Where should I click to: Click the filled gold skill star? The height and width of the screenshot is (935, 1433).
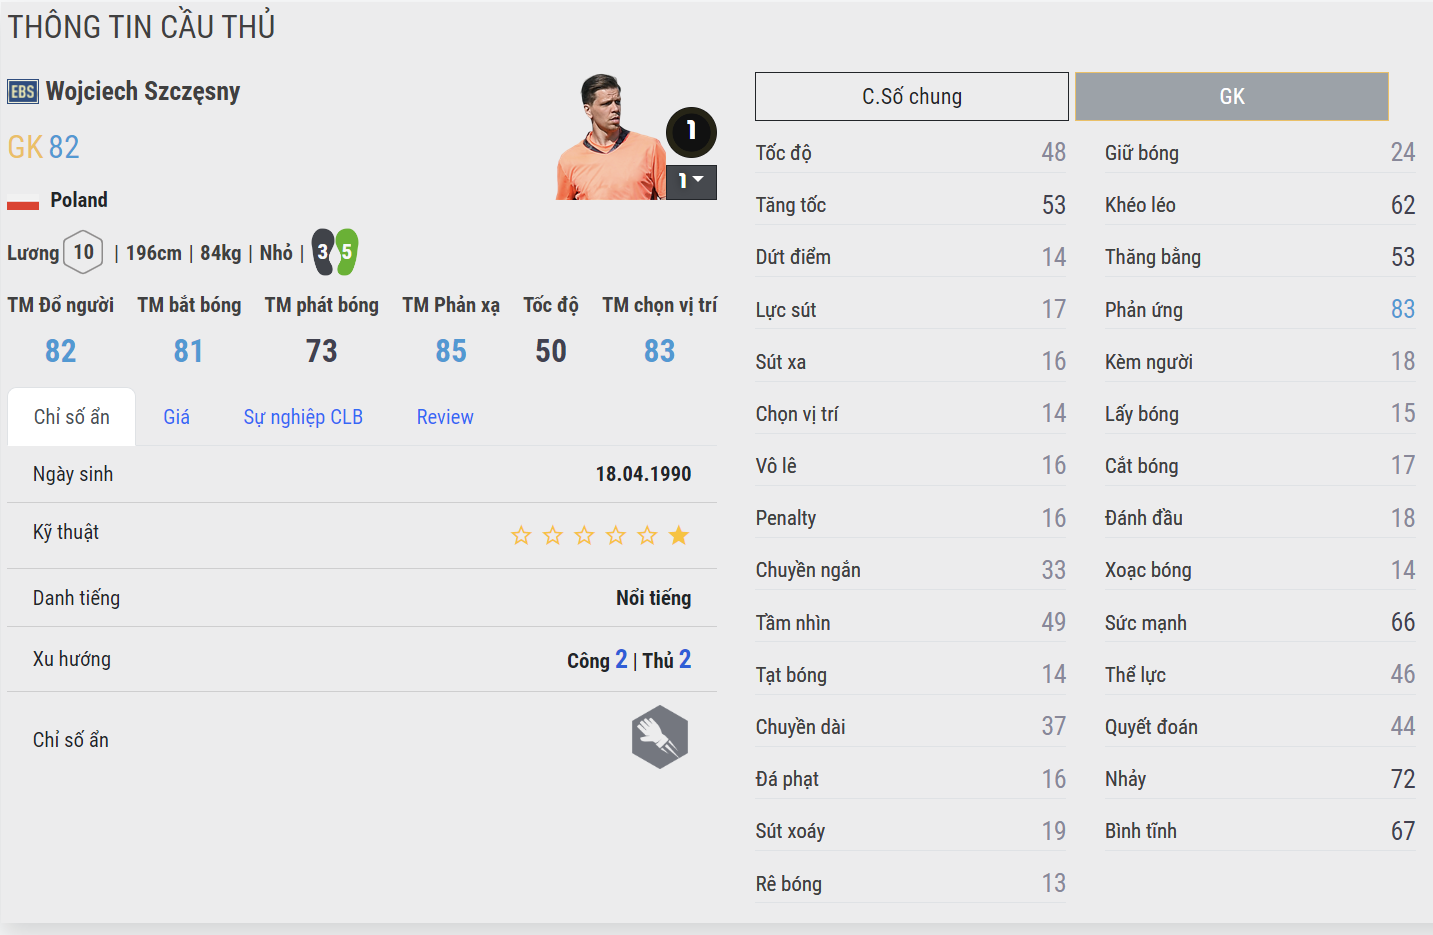pyautogui.click(x=679, y=535)
